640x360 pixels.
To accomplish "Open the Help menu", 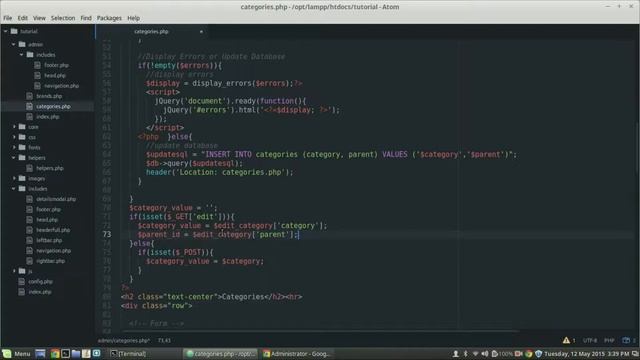I will [133, 18].
